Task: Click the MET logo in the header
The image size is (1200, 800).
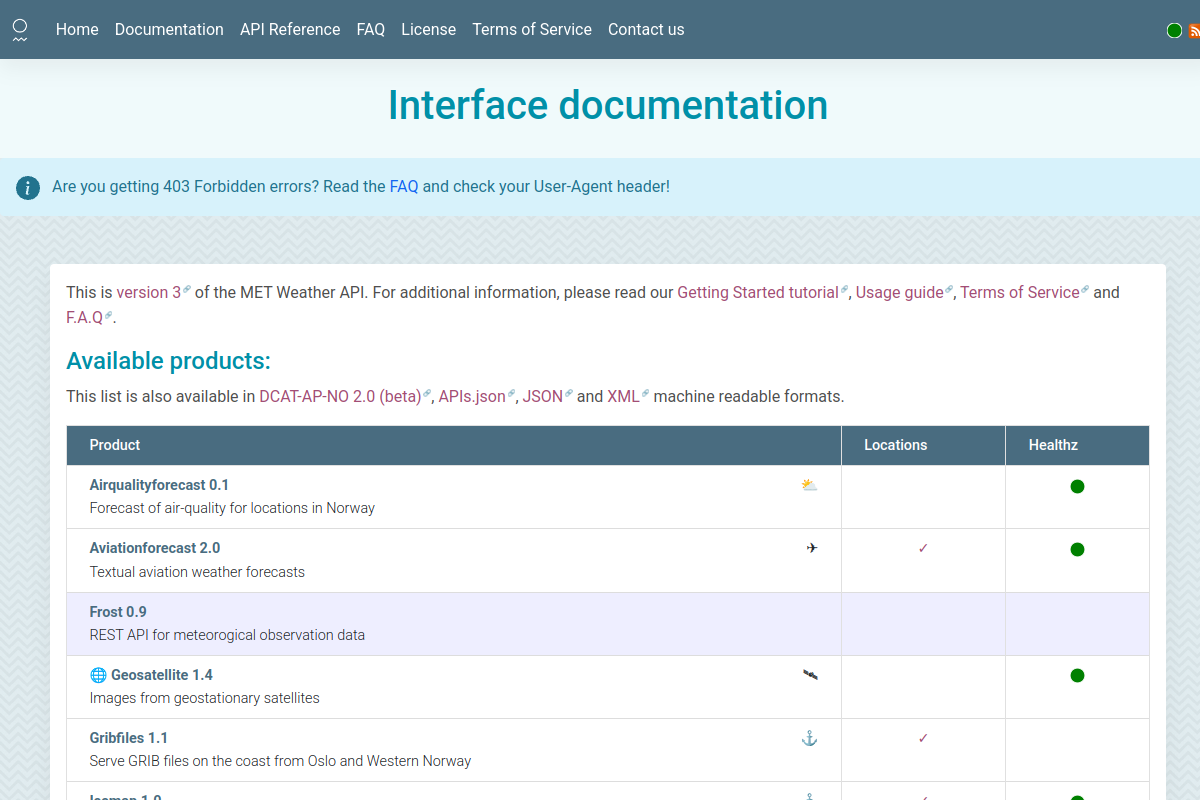Action: (x=20, y=30)
